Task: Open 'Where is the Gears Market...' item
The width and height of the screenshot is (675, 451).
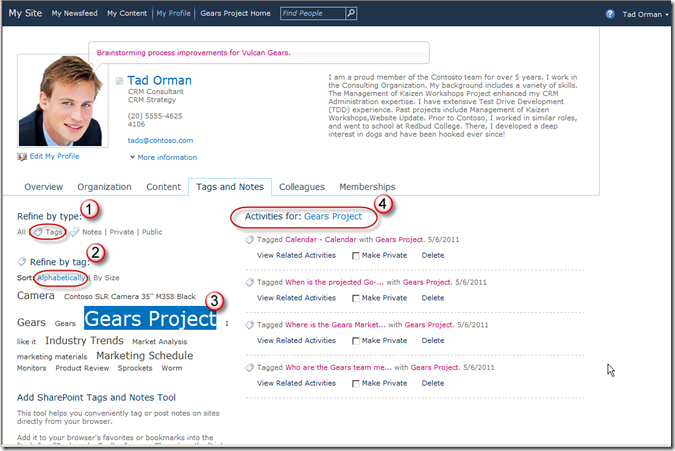Action: (x=335, y=325)
